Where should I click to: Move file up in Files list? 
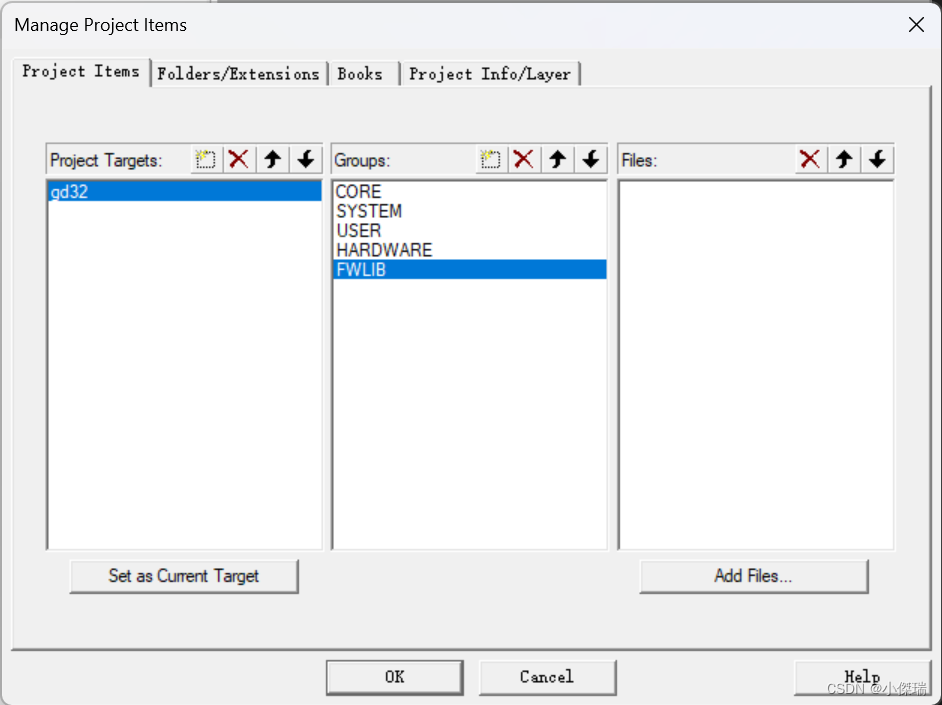pos(844,160)
